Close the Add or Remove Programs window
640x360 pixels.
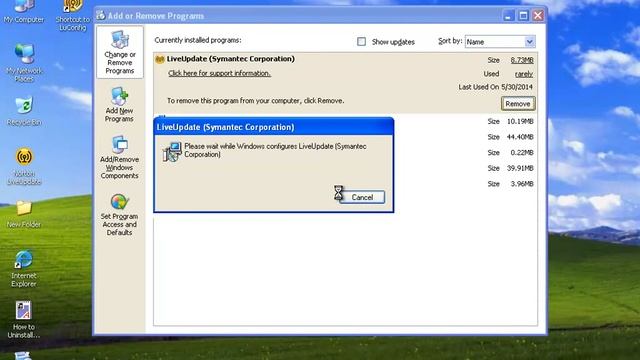coord(538,16)
